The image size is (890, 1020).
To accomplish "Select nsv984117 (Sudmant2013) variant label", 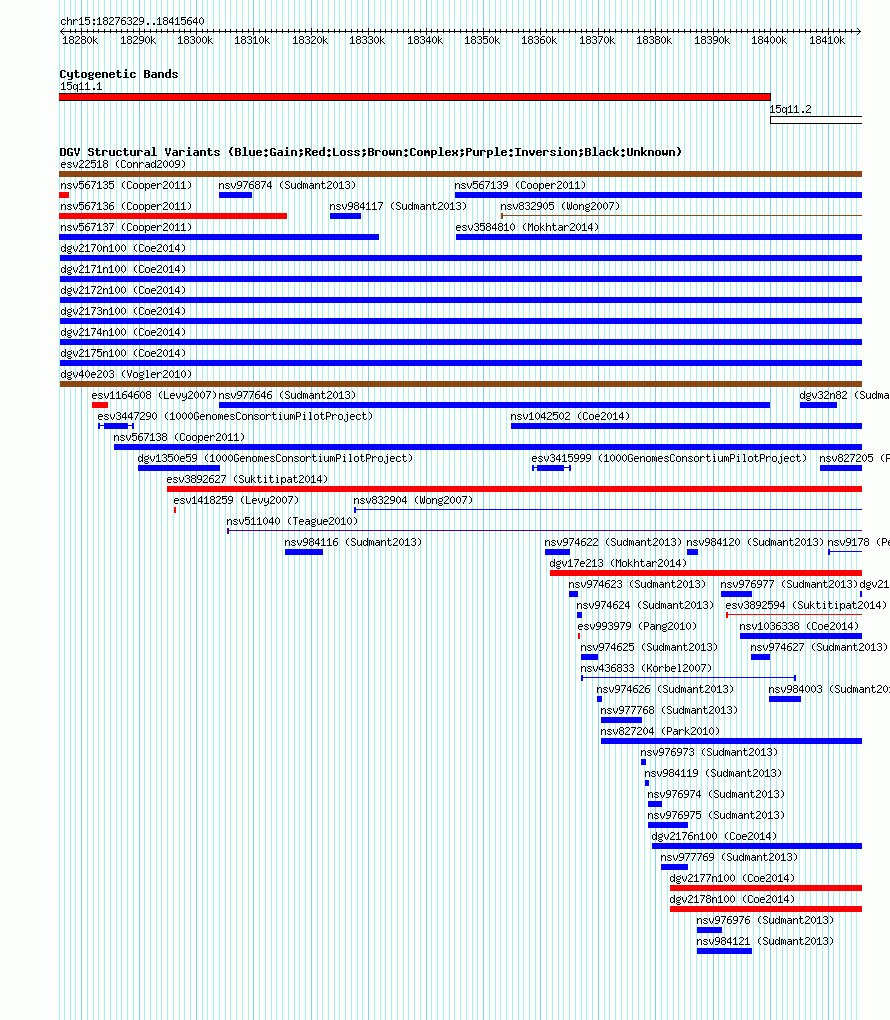I will 398,206.
